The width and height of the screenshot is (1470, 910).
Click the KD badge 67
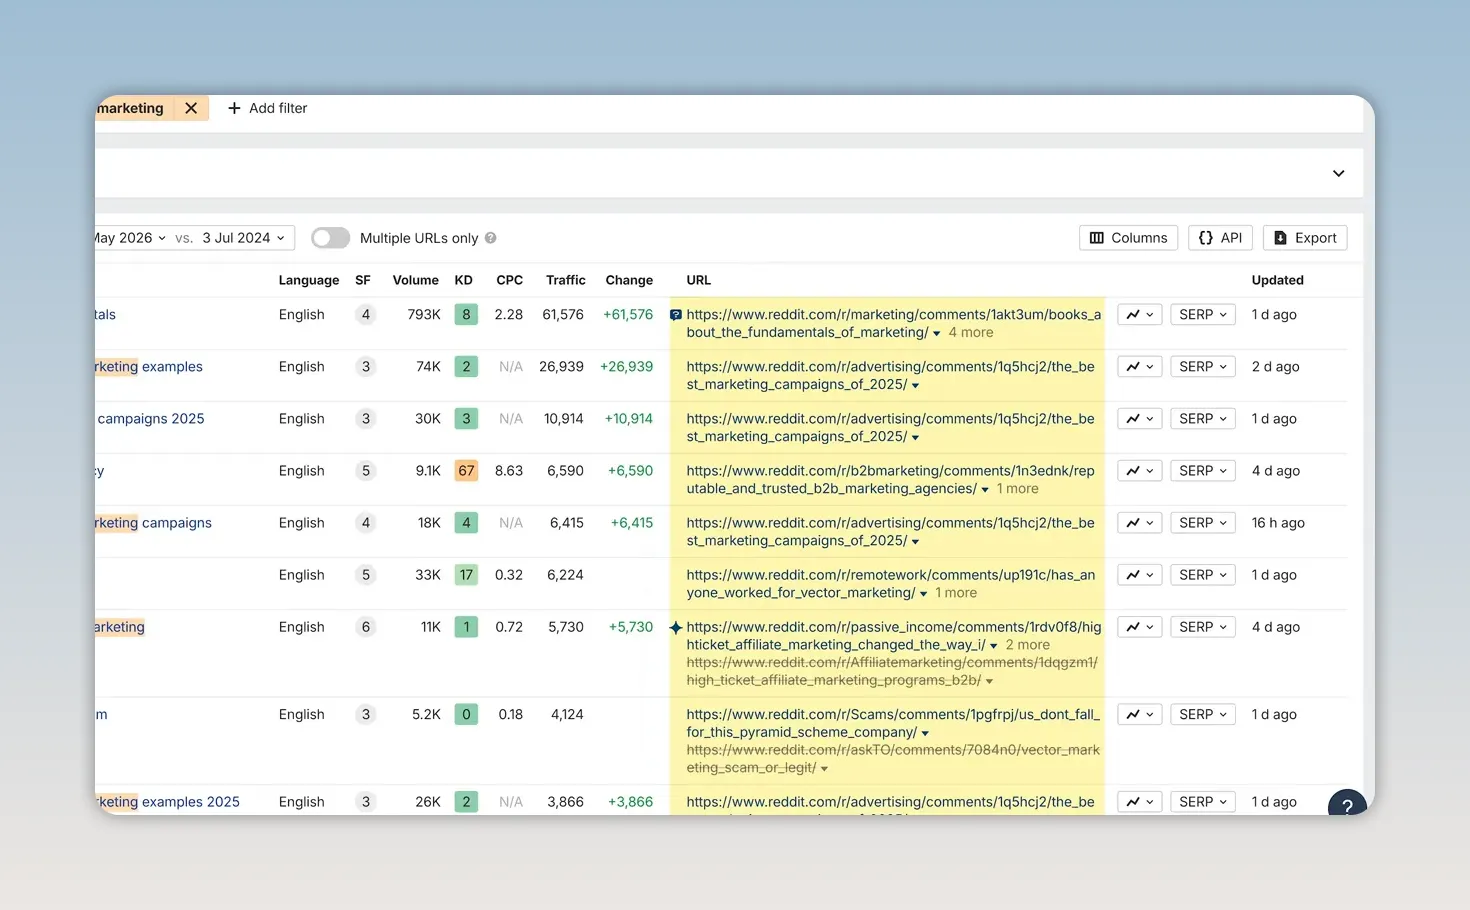click(466, 471)
